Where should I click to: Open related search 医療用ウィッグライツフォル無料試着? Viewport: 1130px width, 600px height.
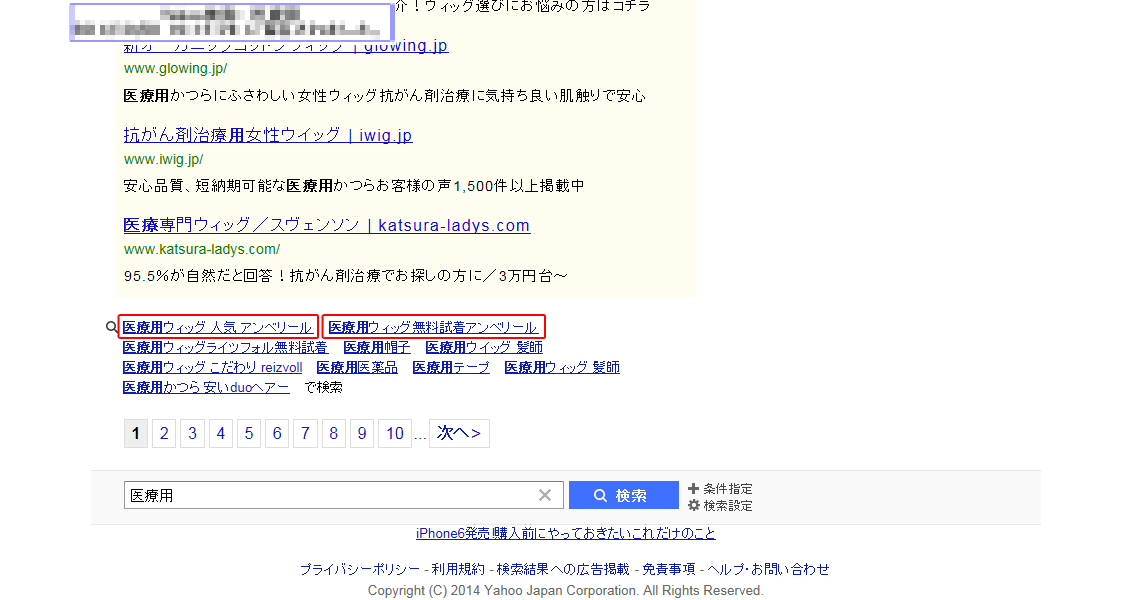225,347
